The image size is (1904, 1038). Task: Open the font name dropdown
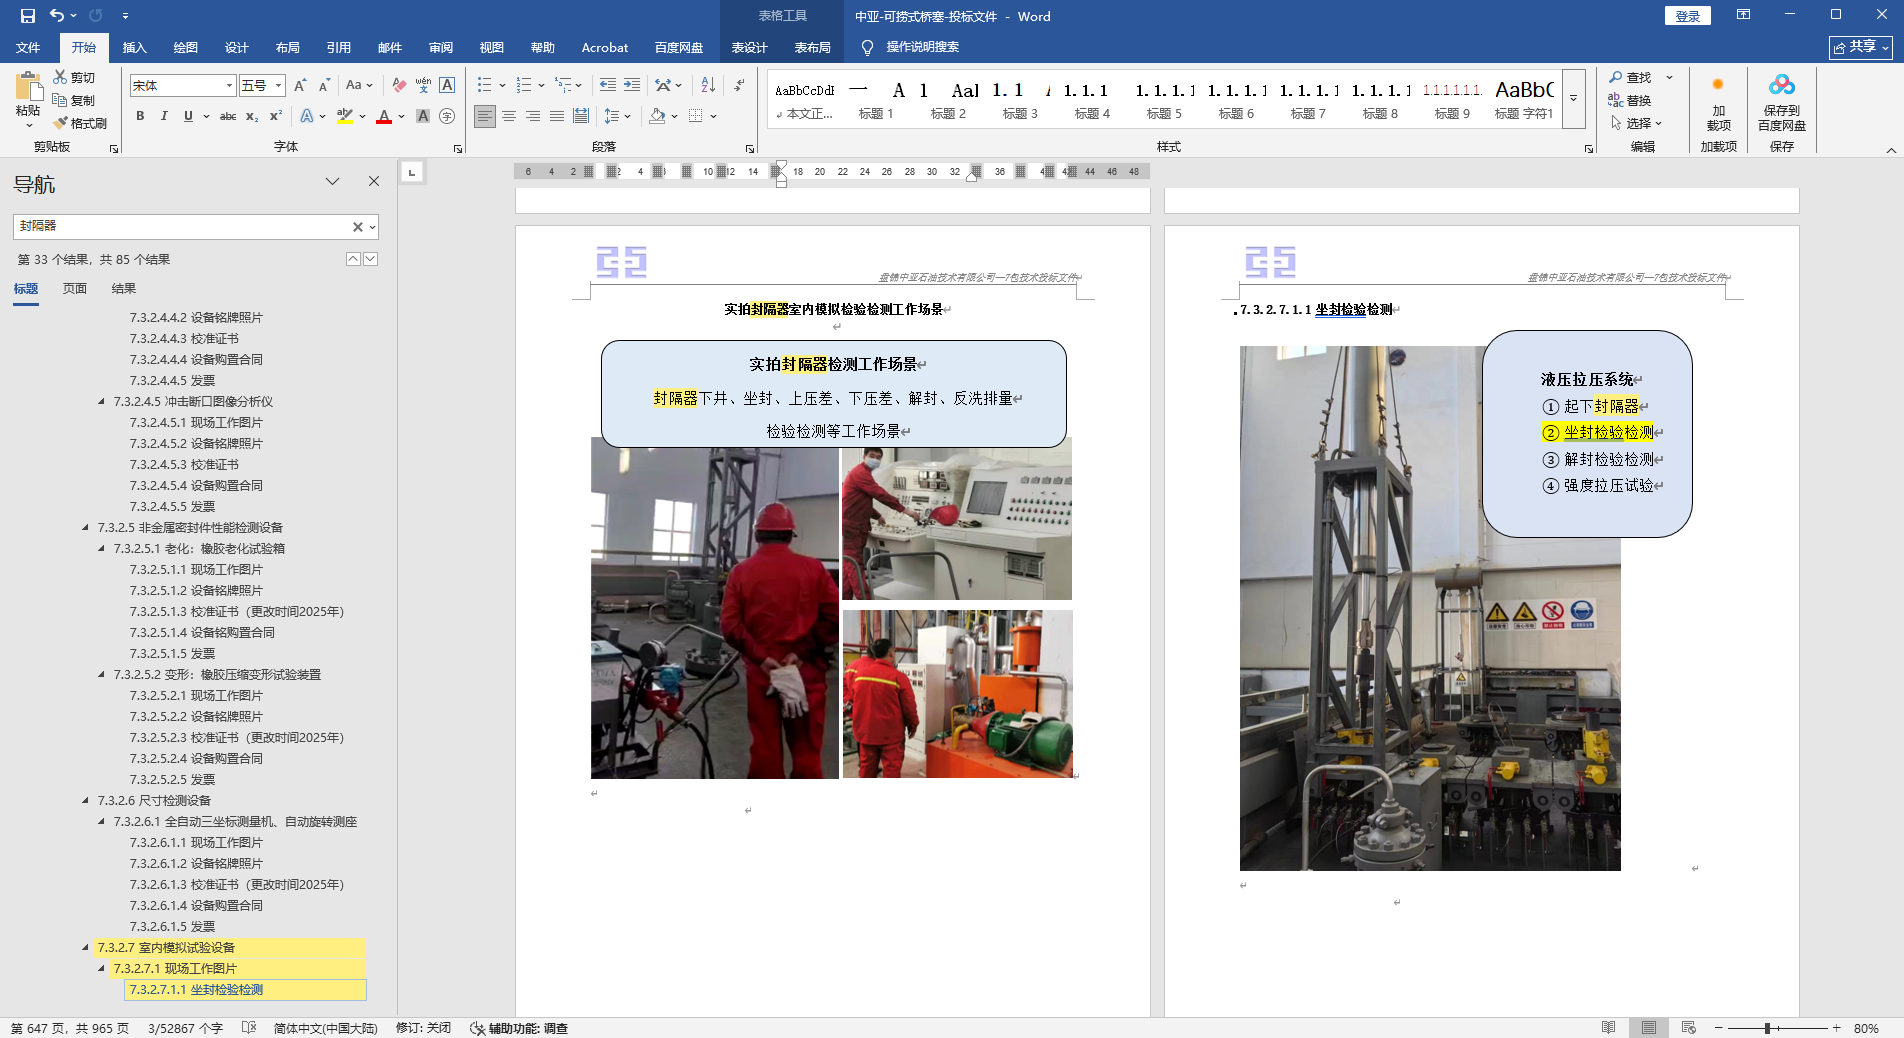tap(229, 86)
